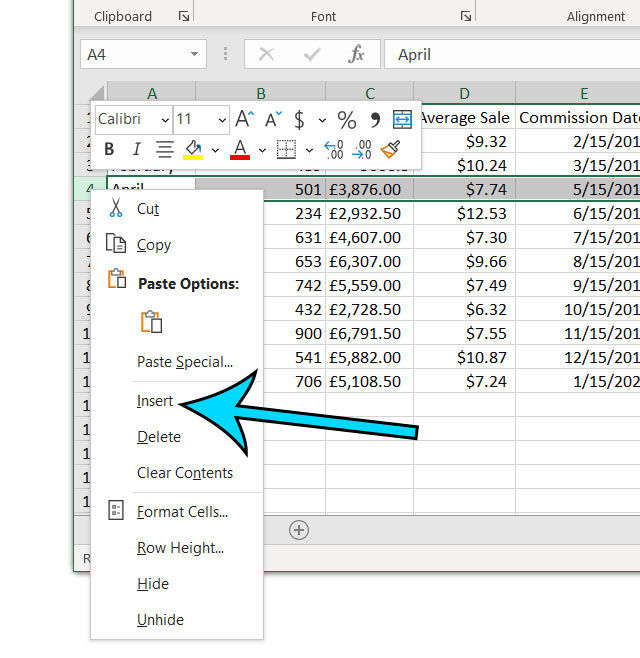Select column B header
Viewport: 640px width, 658px height.
click(261, 93)
